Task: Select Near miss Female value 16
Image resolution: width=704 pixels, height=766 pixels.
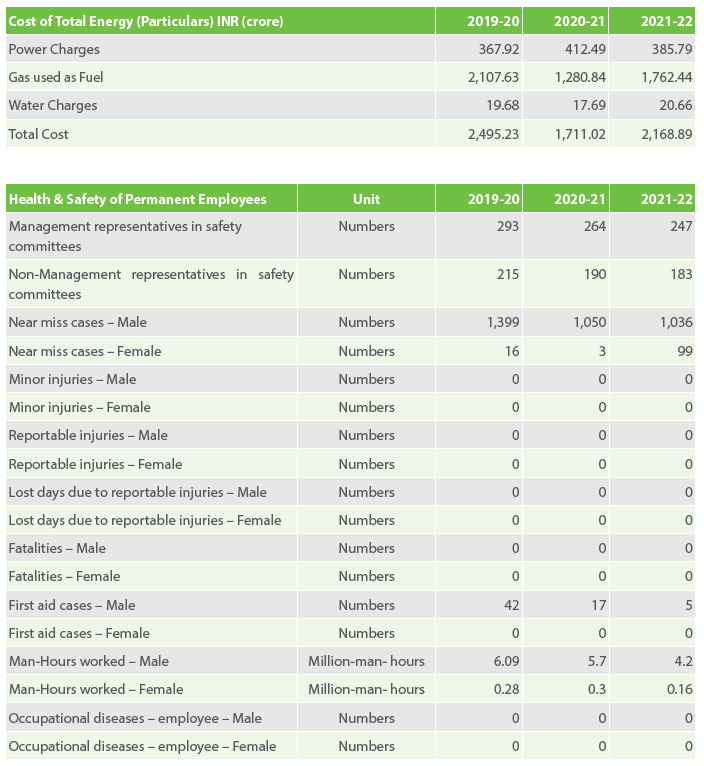Action: pos(512,351)
